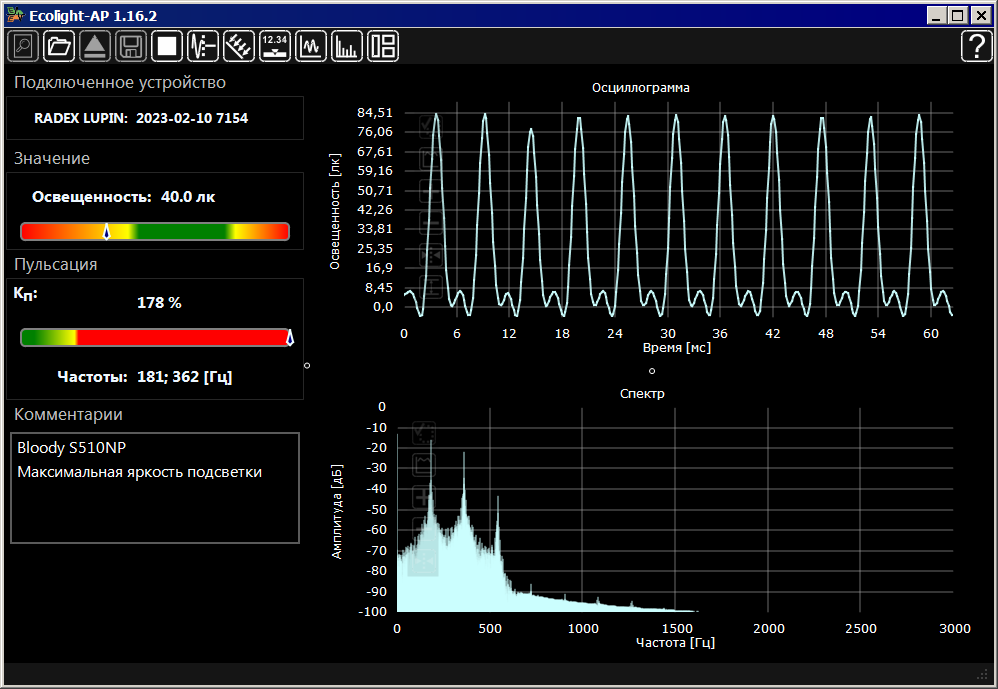Click the Время [мс] axis label
The height and width of the screenshot is (689, 998).
(x=677, y=348)
